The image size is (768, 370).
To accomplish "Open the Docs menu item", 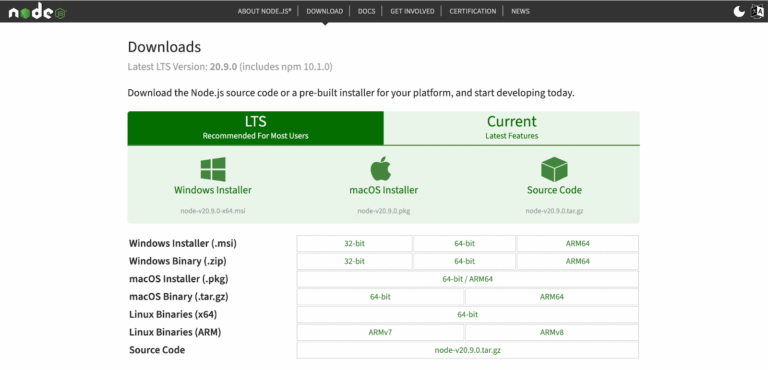I will click(x=366, y=11).
